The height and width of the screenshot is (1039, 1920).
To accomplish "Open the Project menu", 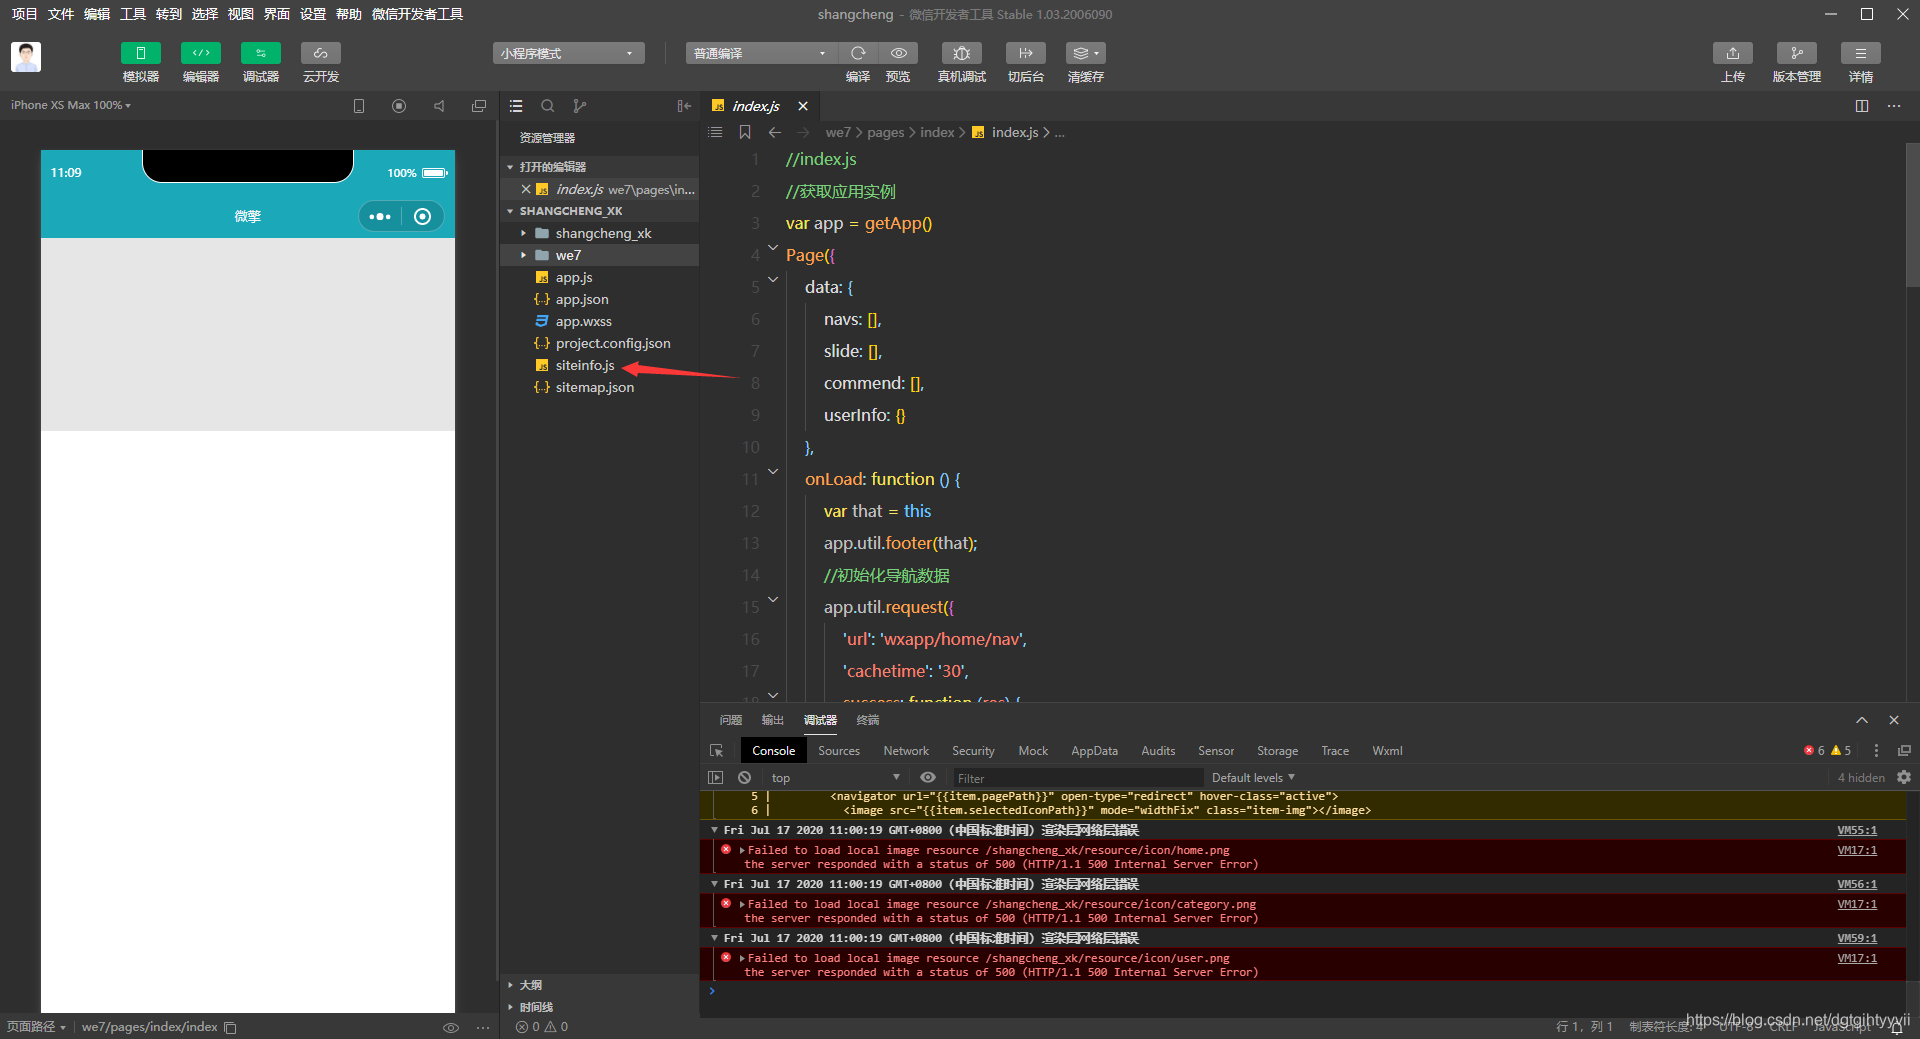I will tap(24, 14).
